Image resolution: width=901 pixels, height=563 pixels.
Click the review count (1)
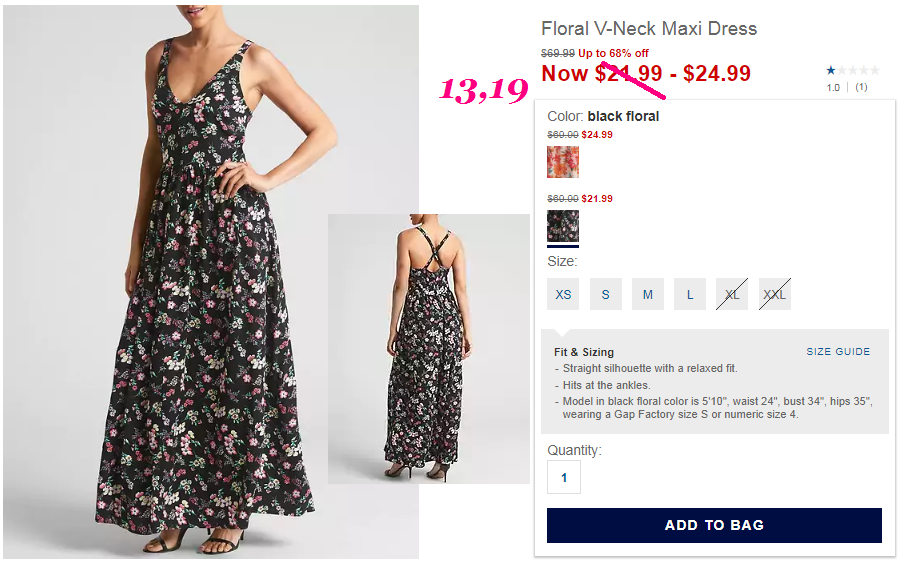tap(861, 87)
